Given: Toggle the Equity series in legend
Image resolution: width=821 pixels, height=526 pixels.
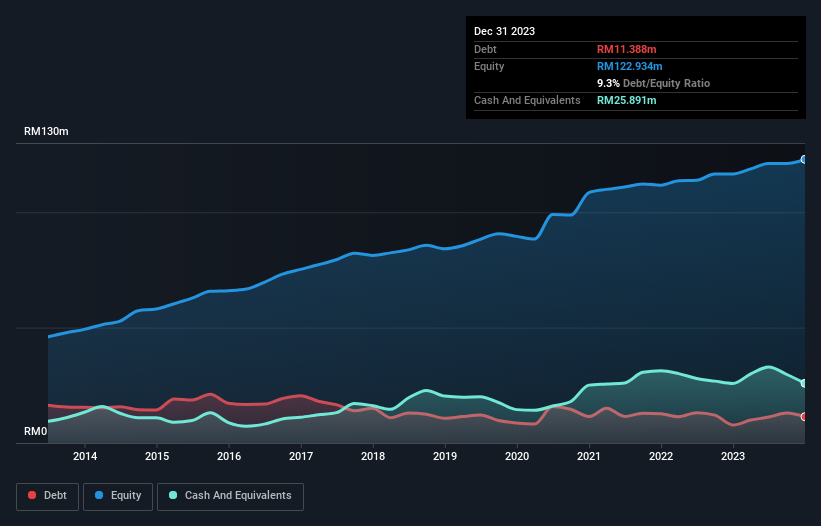Looking at the screenshot, I should [x=117, y=495].
